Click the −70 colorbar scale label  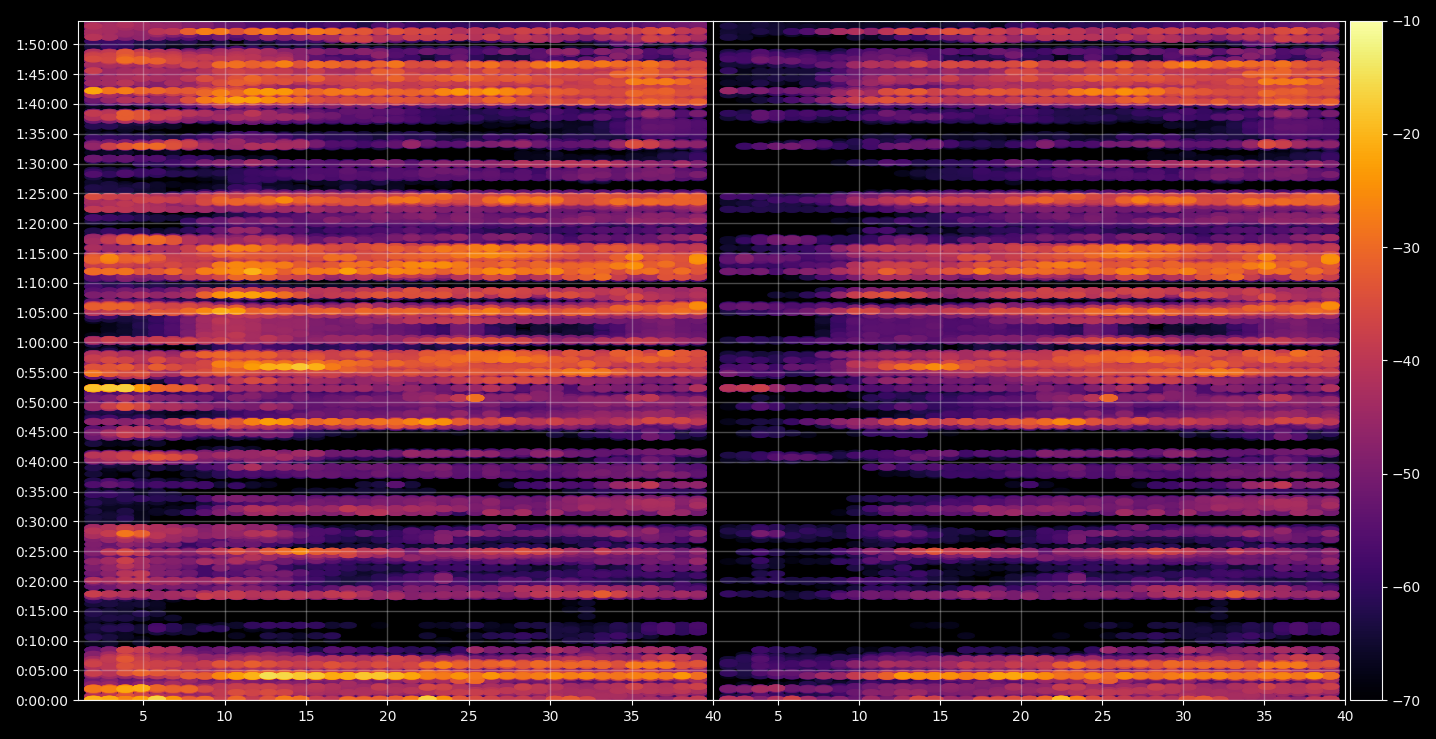1406,701
